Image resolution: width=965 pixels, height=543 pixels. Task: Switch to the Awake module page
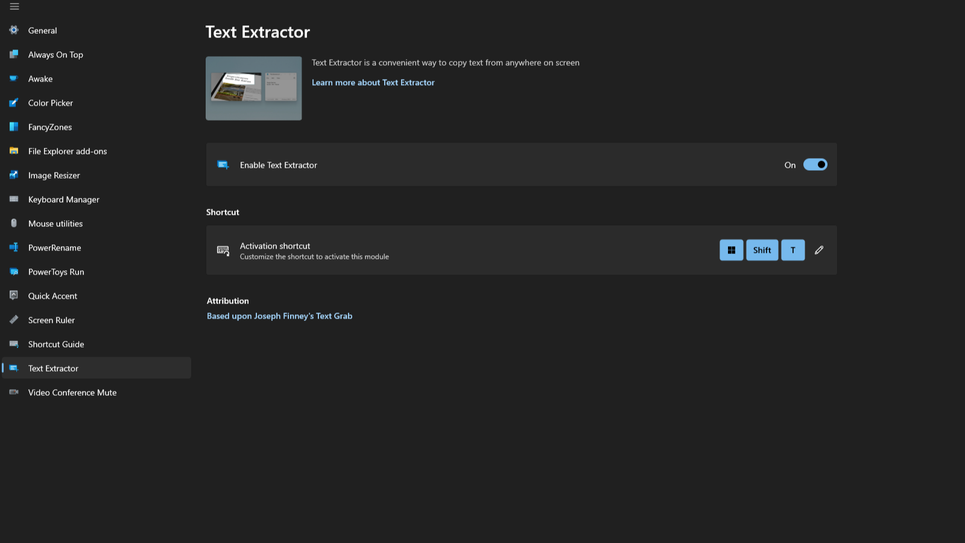pyautogui.click(x=40, y=79)
